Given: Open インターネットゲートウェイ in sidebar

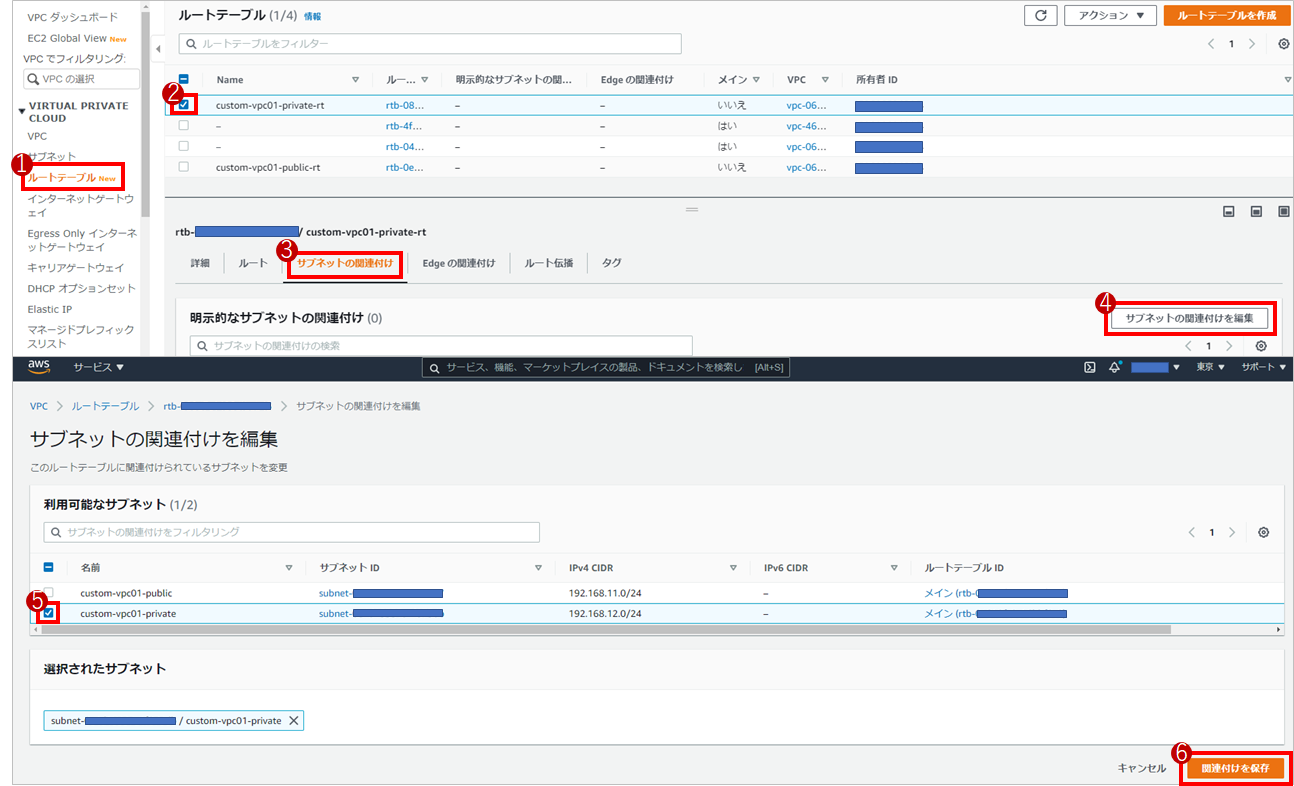Looking at the screenshot, I should 79,205.
